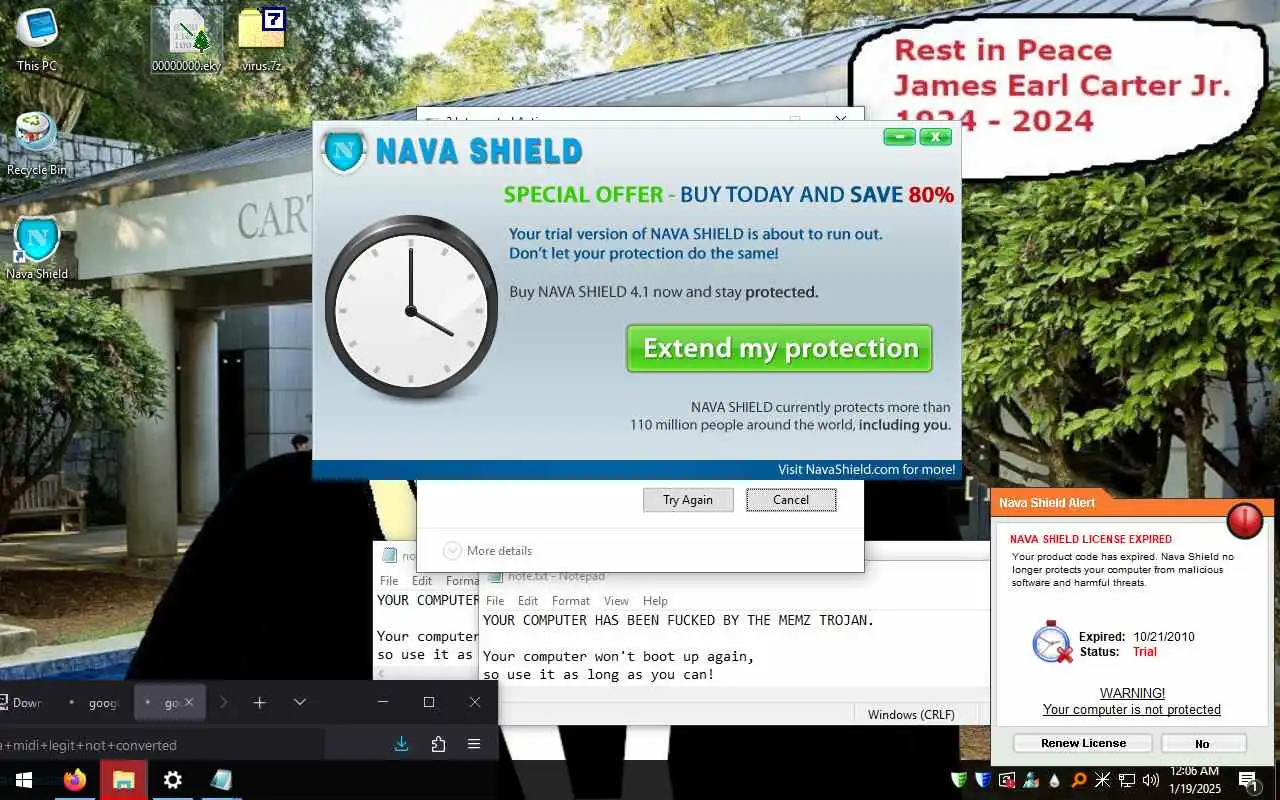
Task: Select the Nava Shield desktop shortcut
Action: [37, 248]
